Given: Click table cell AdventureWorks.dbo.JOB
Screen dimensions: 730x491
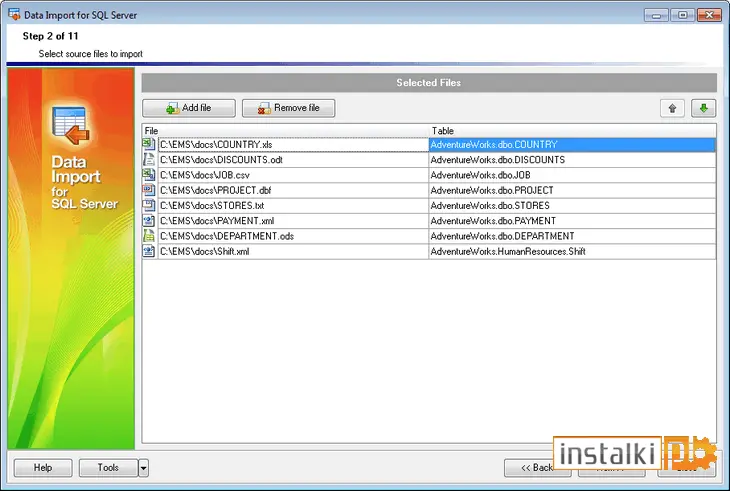Looking at the screenshot, I should click(x=572, y=175).
